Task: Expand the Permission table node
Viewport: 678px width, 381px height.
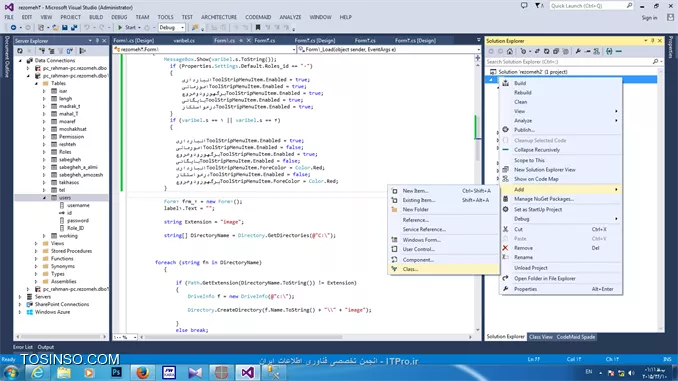Action: [44, 137]
